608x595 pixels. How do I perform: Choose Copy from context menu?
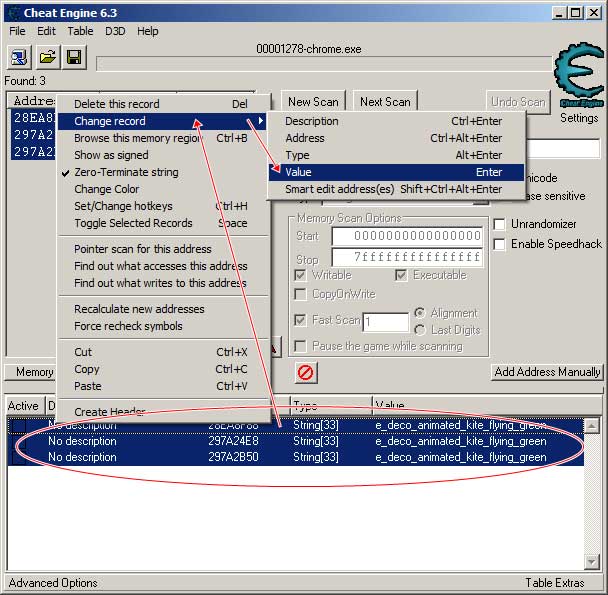163,369
